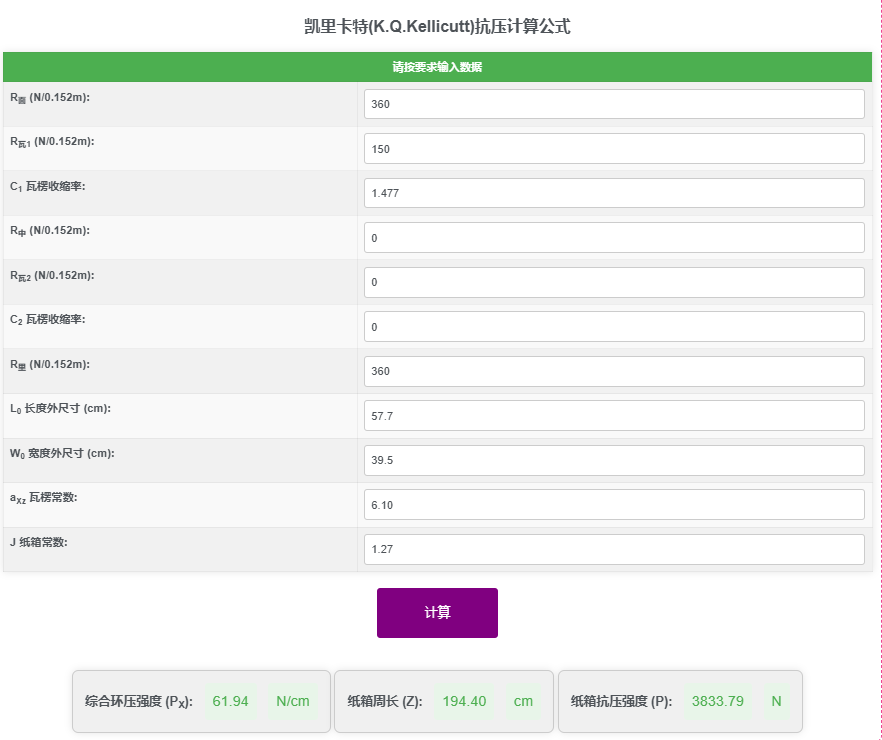Click the R中 input field showing 0
This screenshot has width=882, height=740.
[x=613, y=237]
